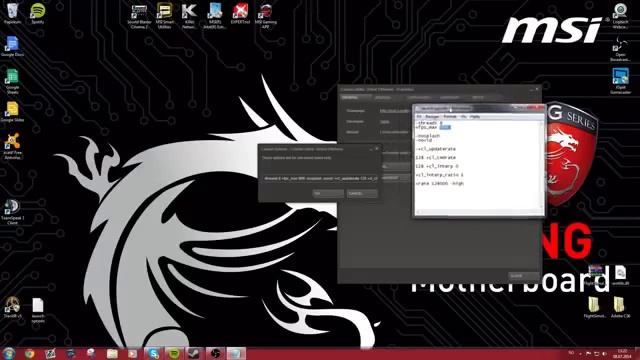Open the Killer Network desktop shortcut
Viewport: 640px width, 360px height.
pyautogui.click(x=189, y=16)
